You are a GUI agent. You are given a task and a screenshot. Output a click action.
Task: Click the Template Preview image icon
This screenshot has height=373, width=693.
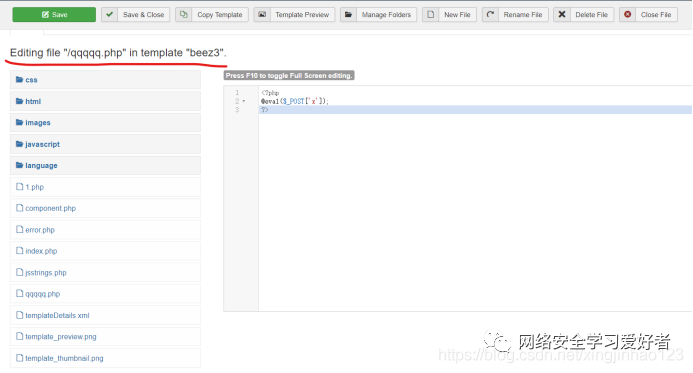pos(262,15)
